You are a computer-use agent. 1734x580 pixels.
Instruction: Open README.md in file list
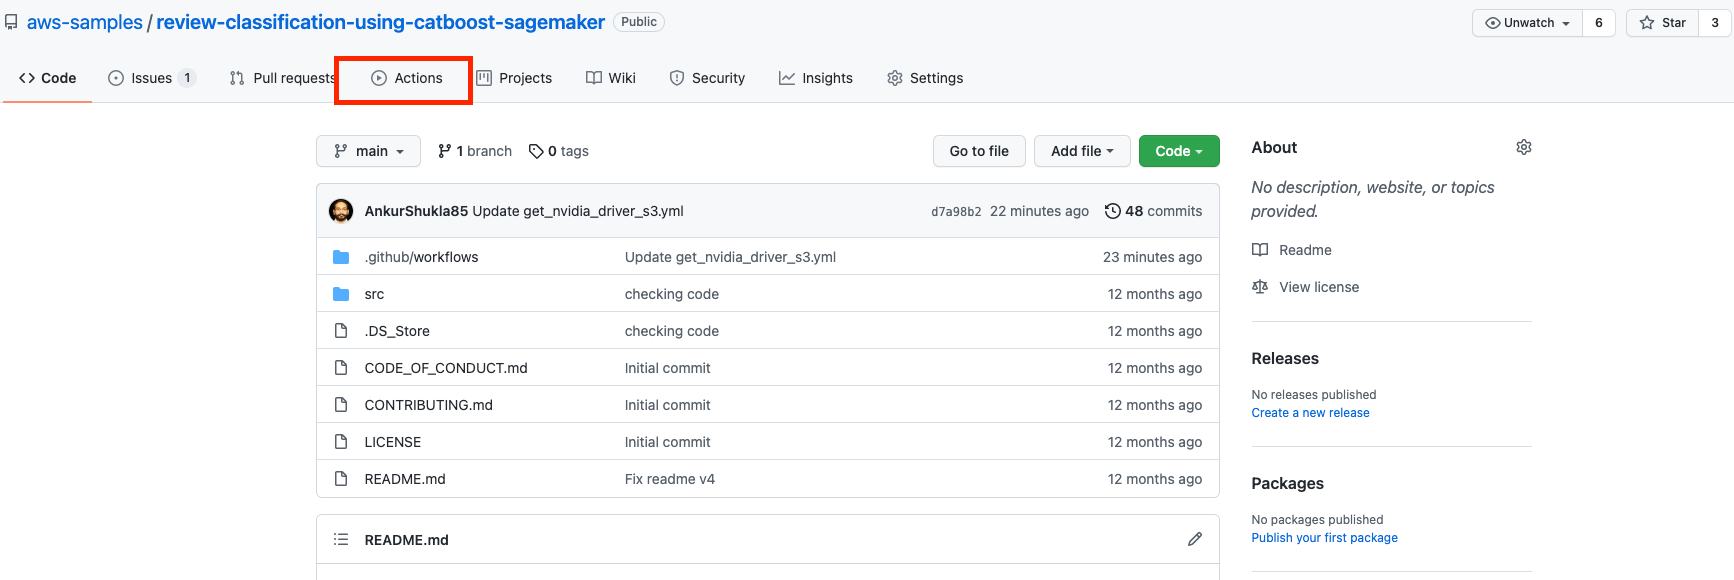coord(405,479)
